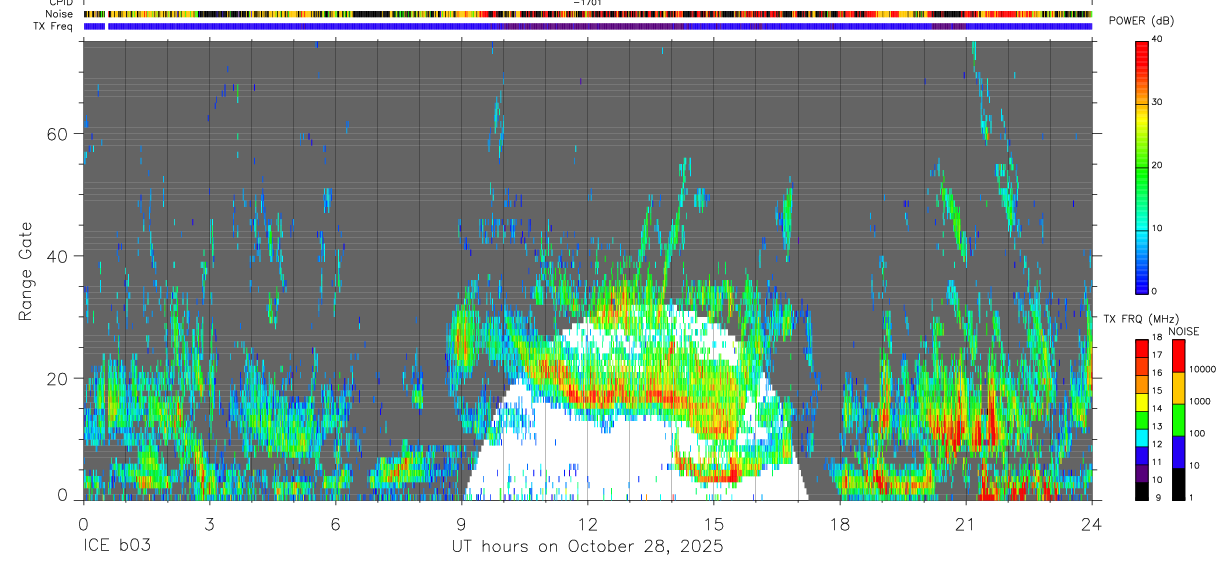Viewport: 1228px width, 567px height.
Task: Click the "9" tick on UT hours axis
Action: [461, 523]
